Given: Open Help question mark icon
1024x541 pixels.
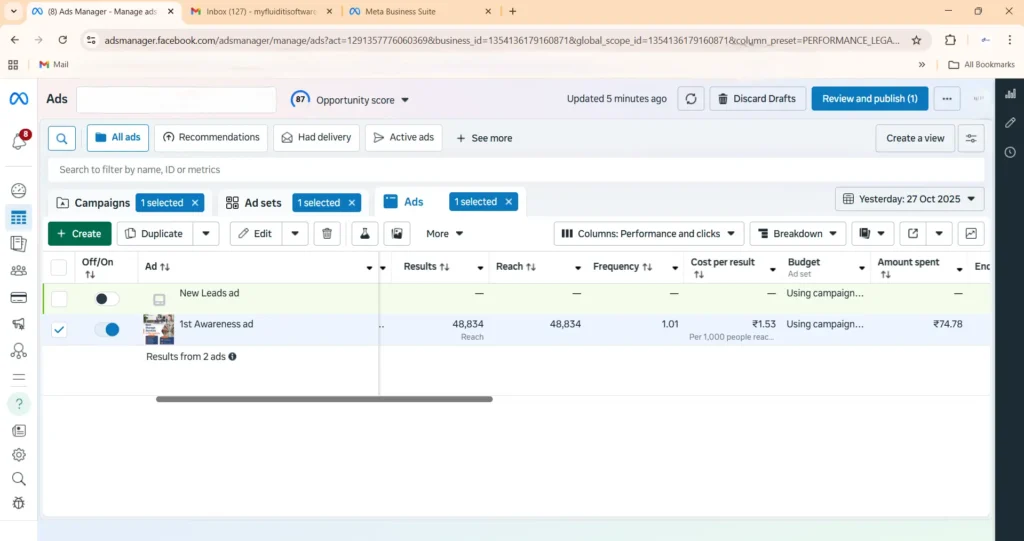Looking at the screenshot, I should tap(19, 404).
